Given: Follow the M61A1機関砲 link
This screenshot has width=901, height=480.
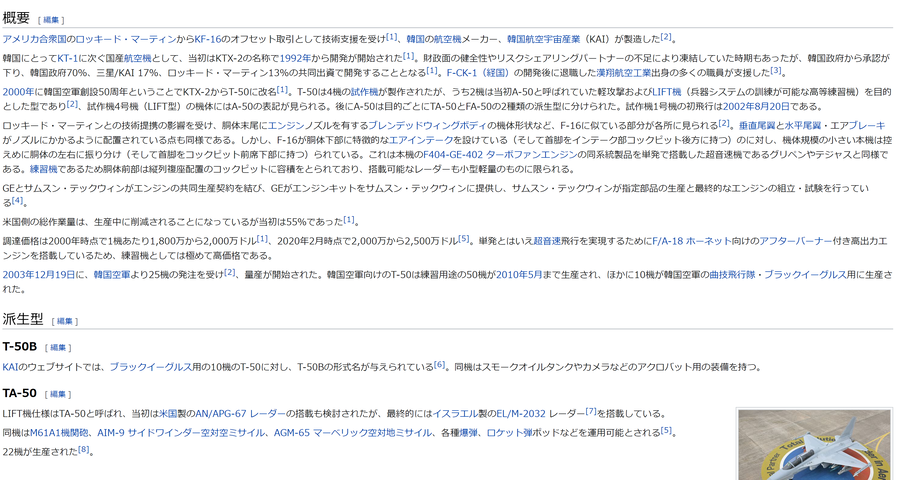Looking at the screenshot, I should pyautogui.click(x=59, y=433).
